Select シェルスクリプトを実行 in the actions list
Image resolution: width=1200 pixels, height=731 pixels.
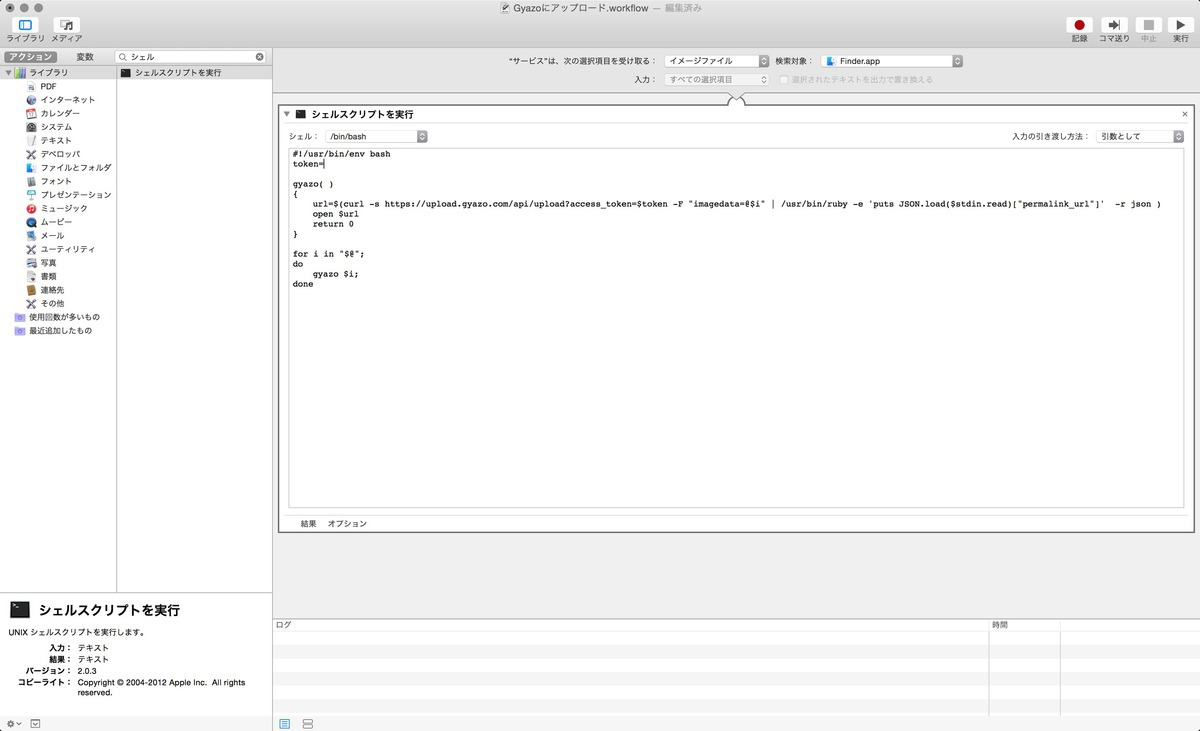(x=194, y=73)
